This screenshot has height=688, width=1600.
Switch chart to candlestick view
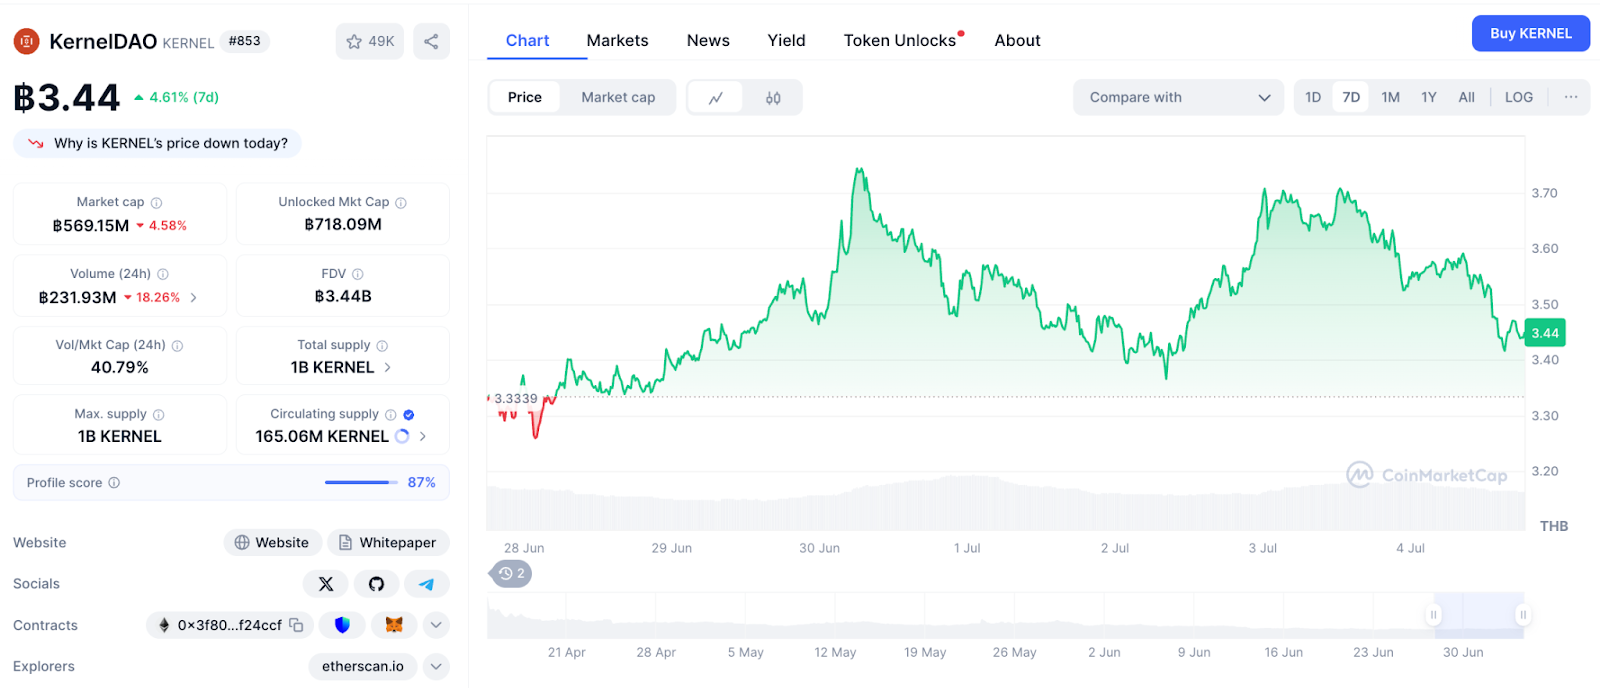[773, 98]
